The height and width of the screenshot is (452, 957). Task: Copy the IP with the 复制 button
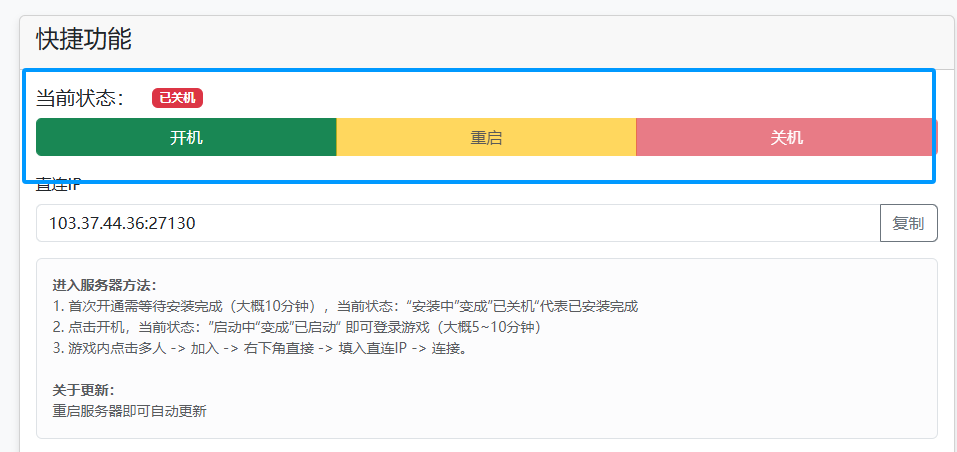coord(908,223)
